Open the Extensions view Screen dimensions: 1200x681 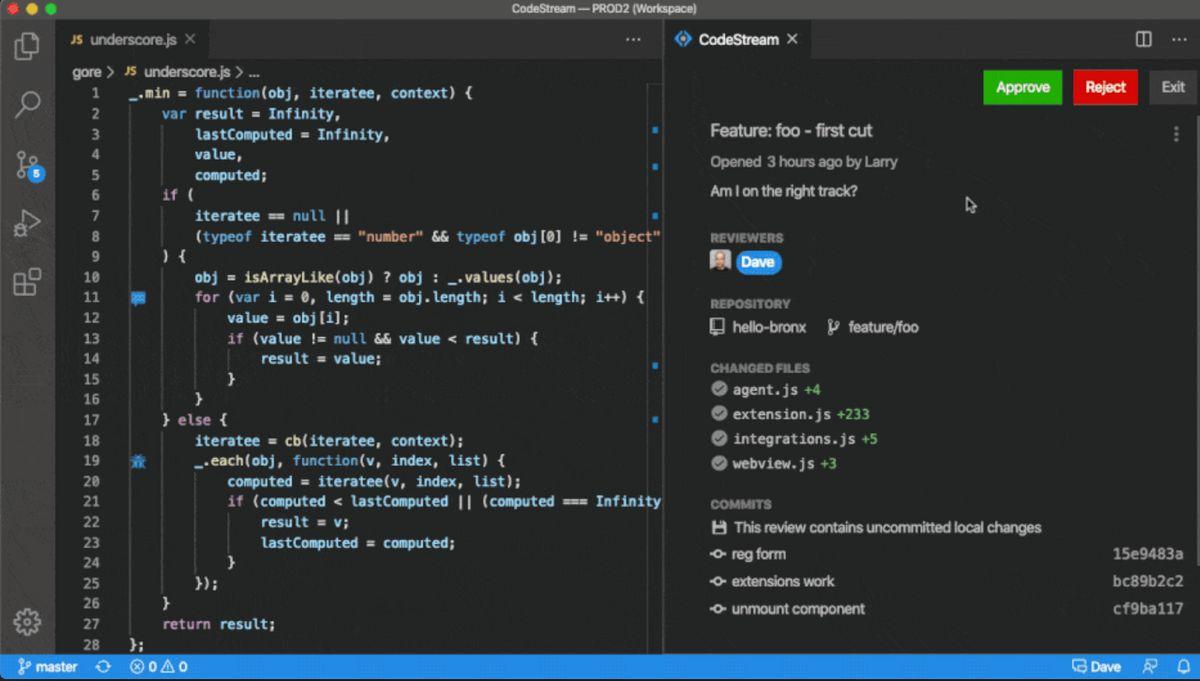[27, 282]
